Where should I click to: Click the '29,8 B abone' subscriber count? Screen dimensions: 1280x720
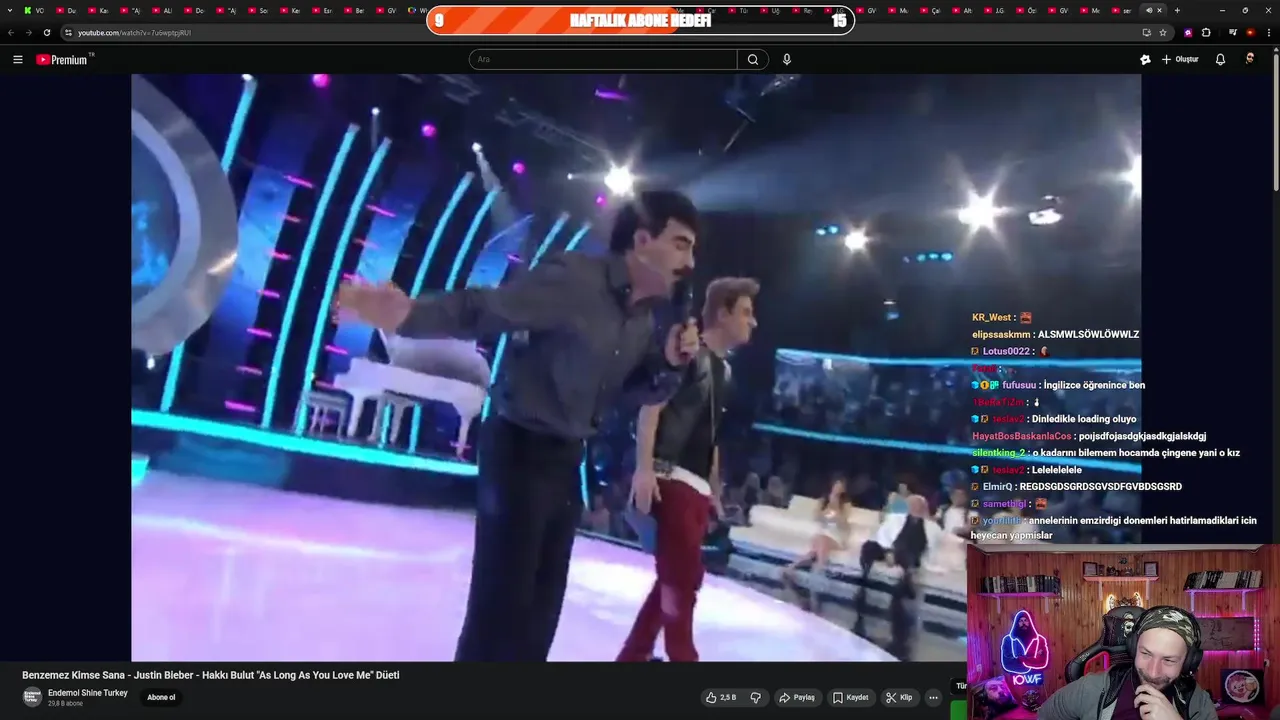pyautogui.click(x=65, y=704)
